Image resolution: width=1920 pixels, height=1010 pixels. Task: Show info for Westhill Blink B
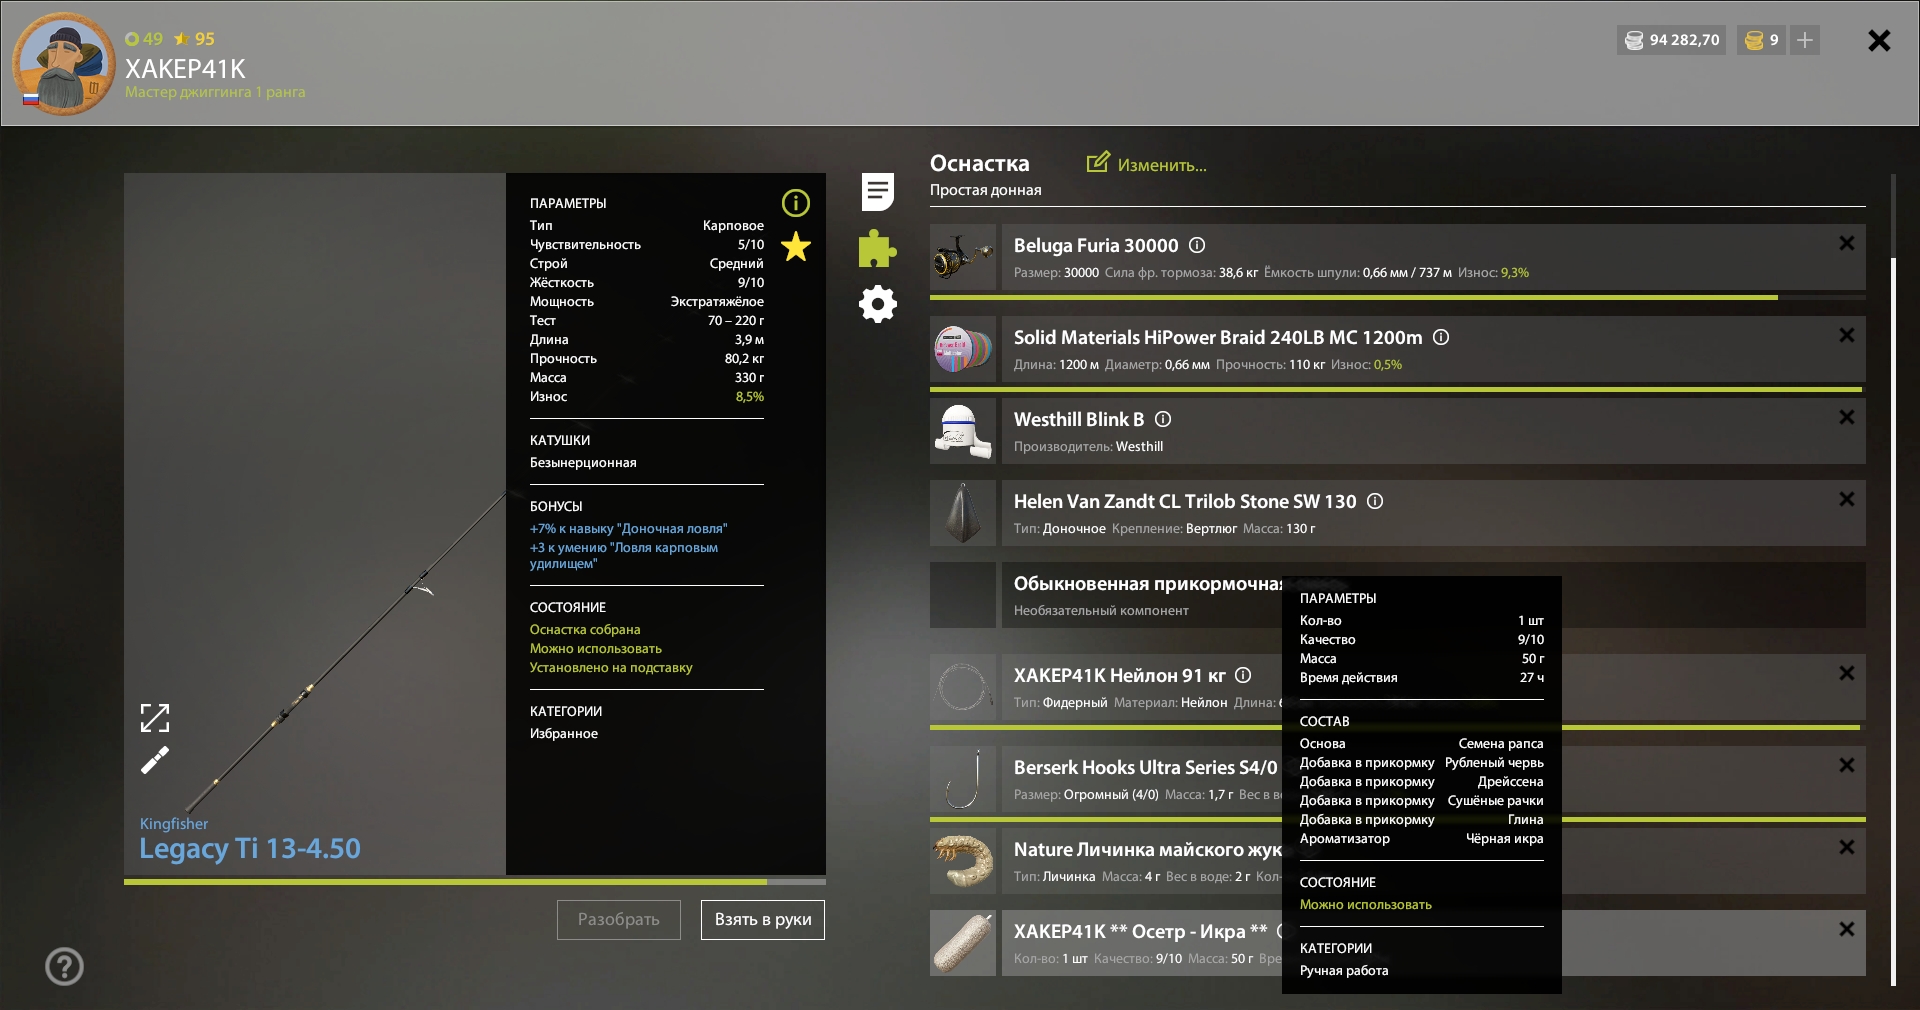point(1163,419)
